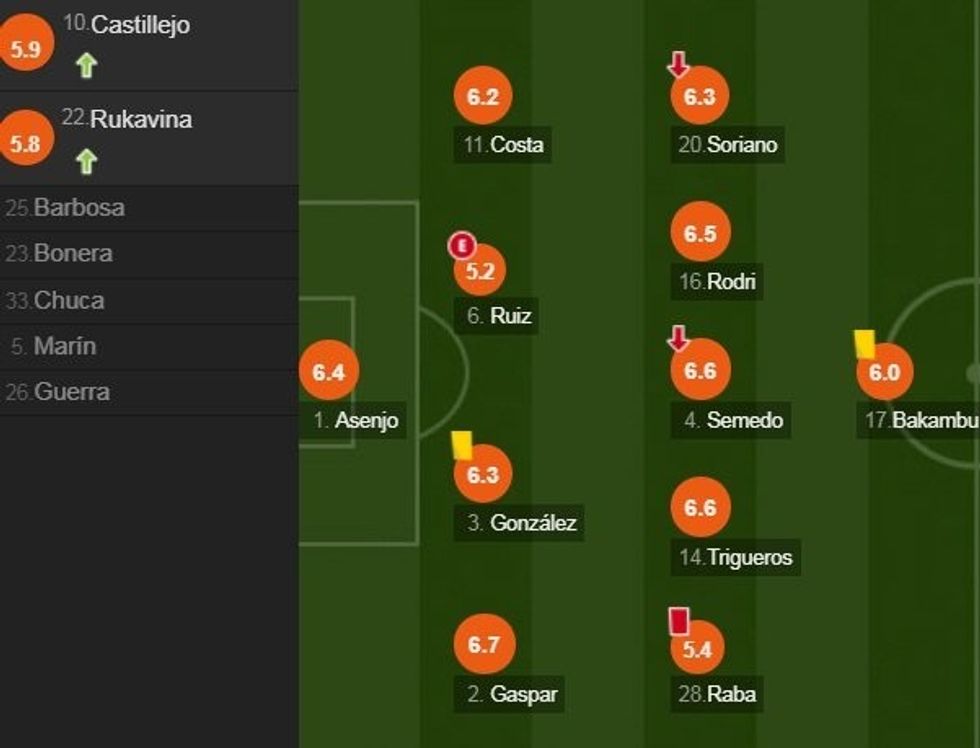Click Semedo's red substitution arrow
The image size is (980, 748).
coord(679,339)
